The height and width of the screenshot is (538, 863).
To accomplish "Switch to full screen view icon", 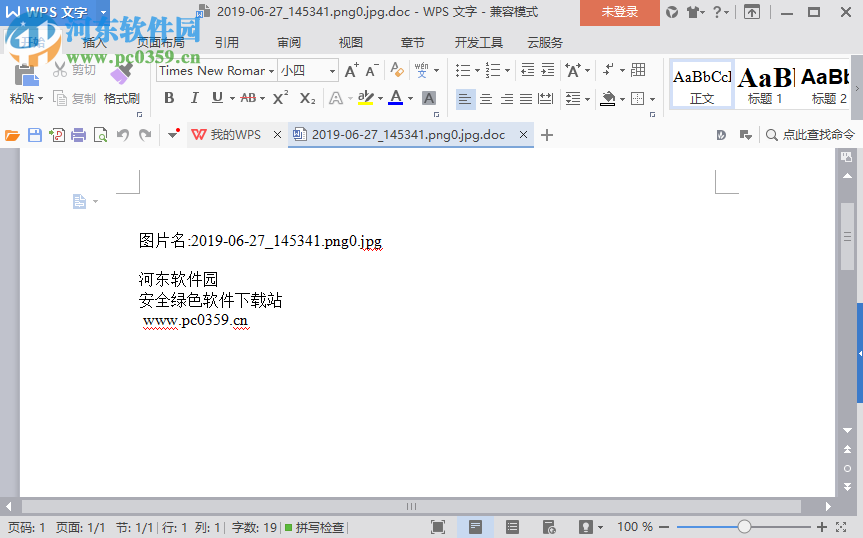I will 438,528.
